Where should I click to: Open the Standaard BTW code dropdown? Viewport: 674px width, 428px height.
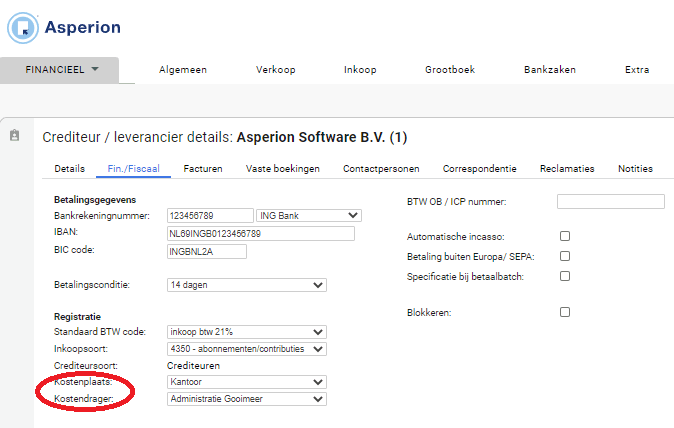coord(247,332)
